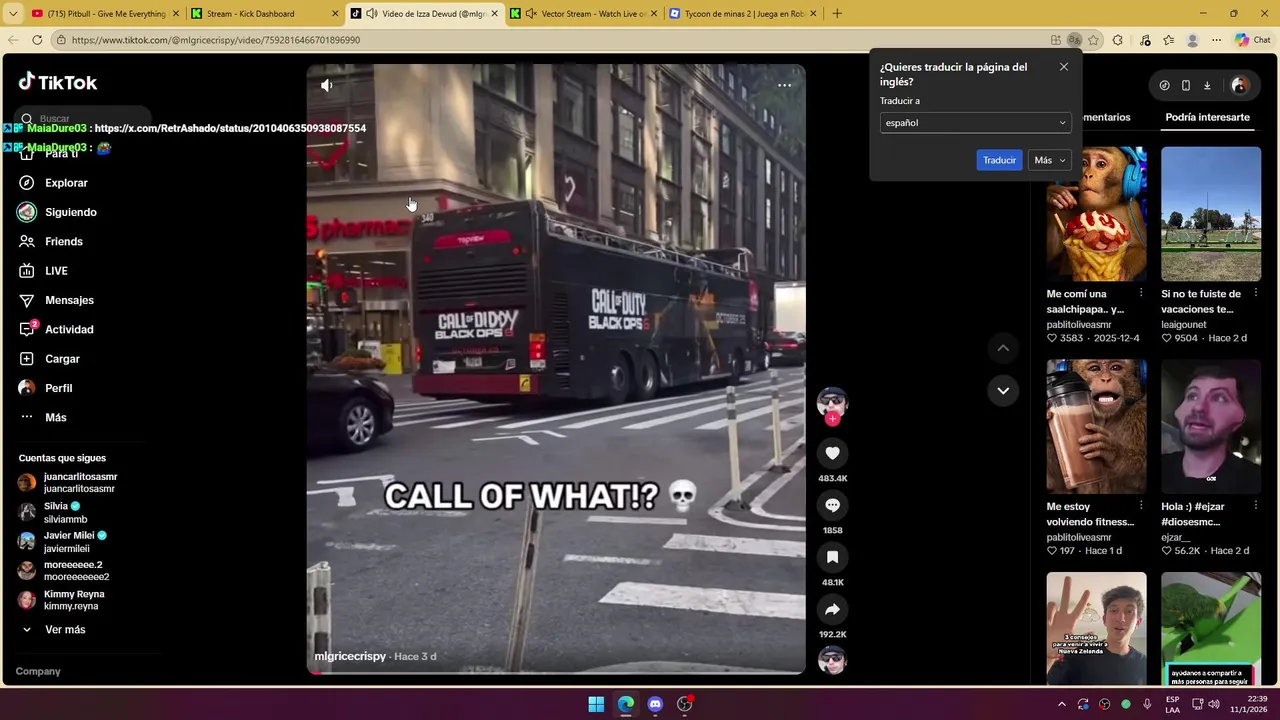The image size is (1280, 720).
Task: Open the 'Si no te fuiste de vacaciones' thumbnail
Action: 1211,214
